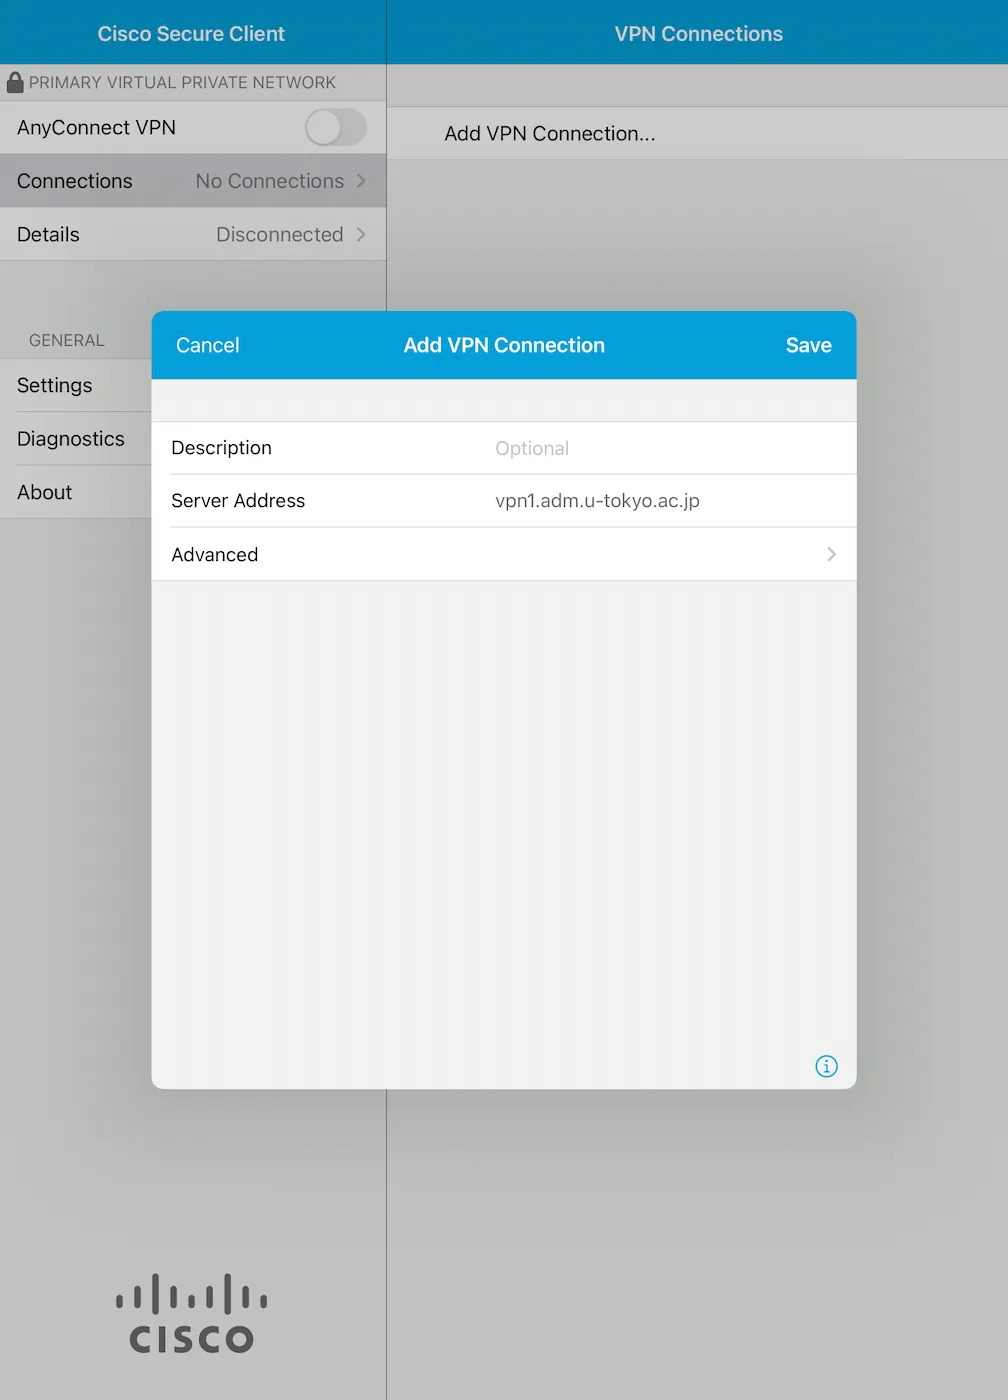This screenshot has width=1008, height=1400.
Task: Open the chevron next to Disconnected
Action: (361, 234)
